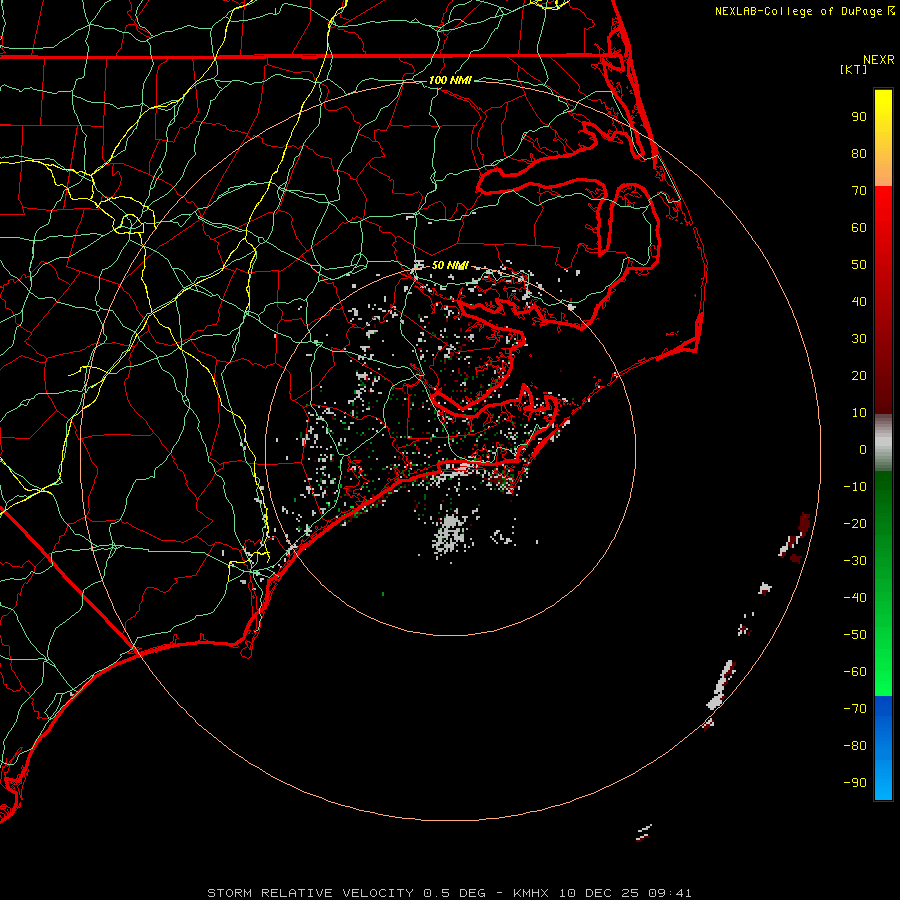900x900 pixels.
Task: Click the -20 value on velocity scale
Action: pos(855,523)
